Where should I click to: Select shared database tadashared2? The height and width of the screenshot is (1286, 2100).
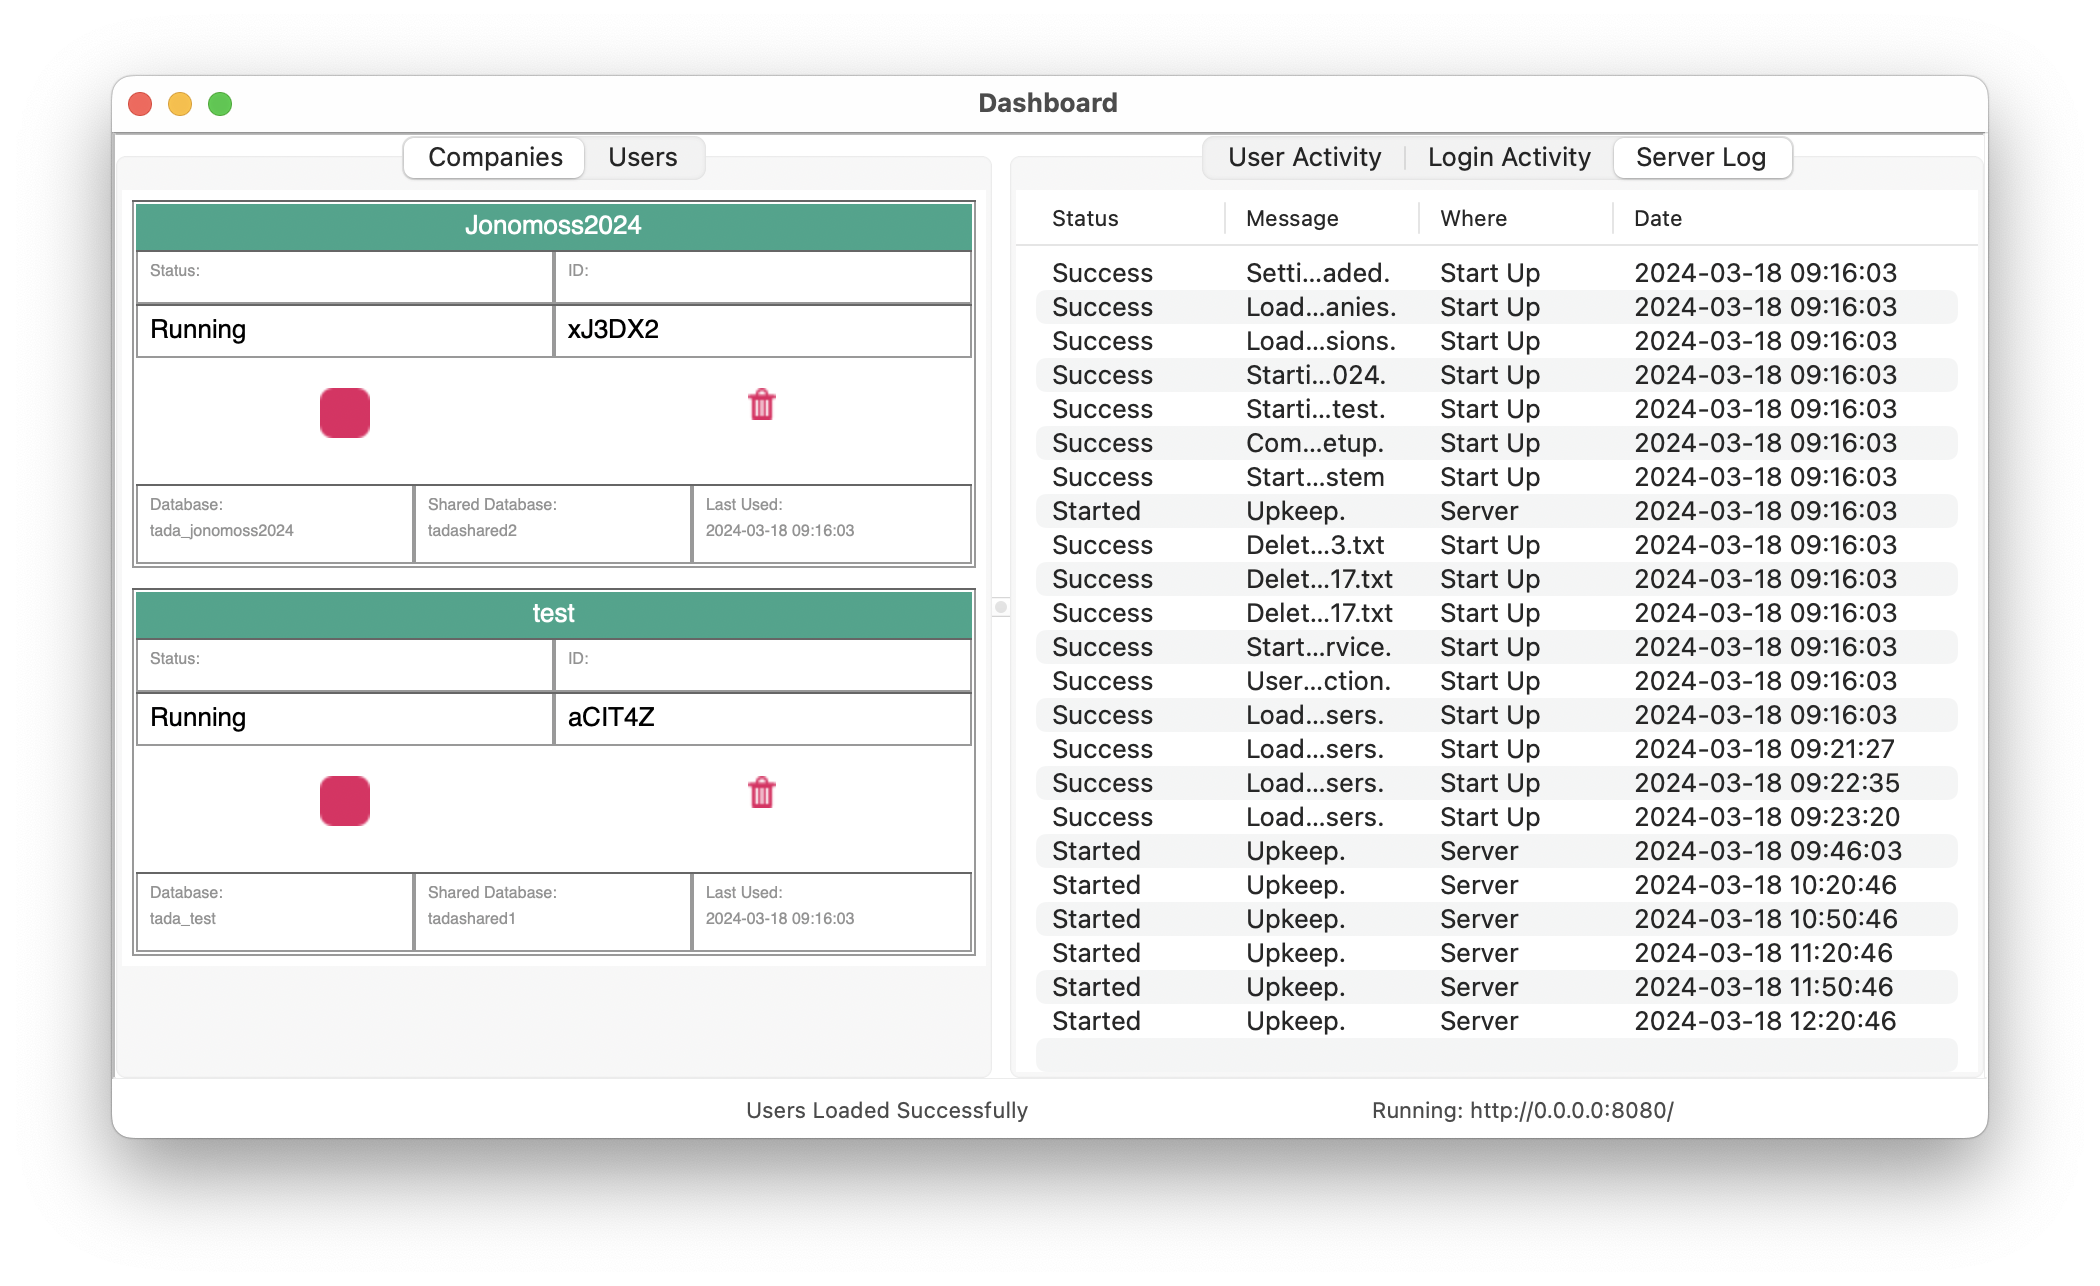pos(472,530)
